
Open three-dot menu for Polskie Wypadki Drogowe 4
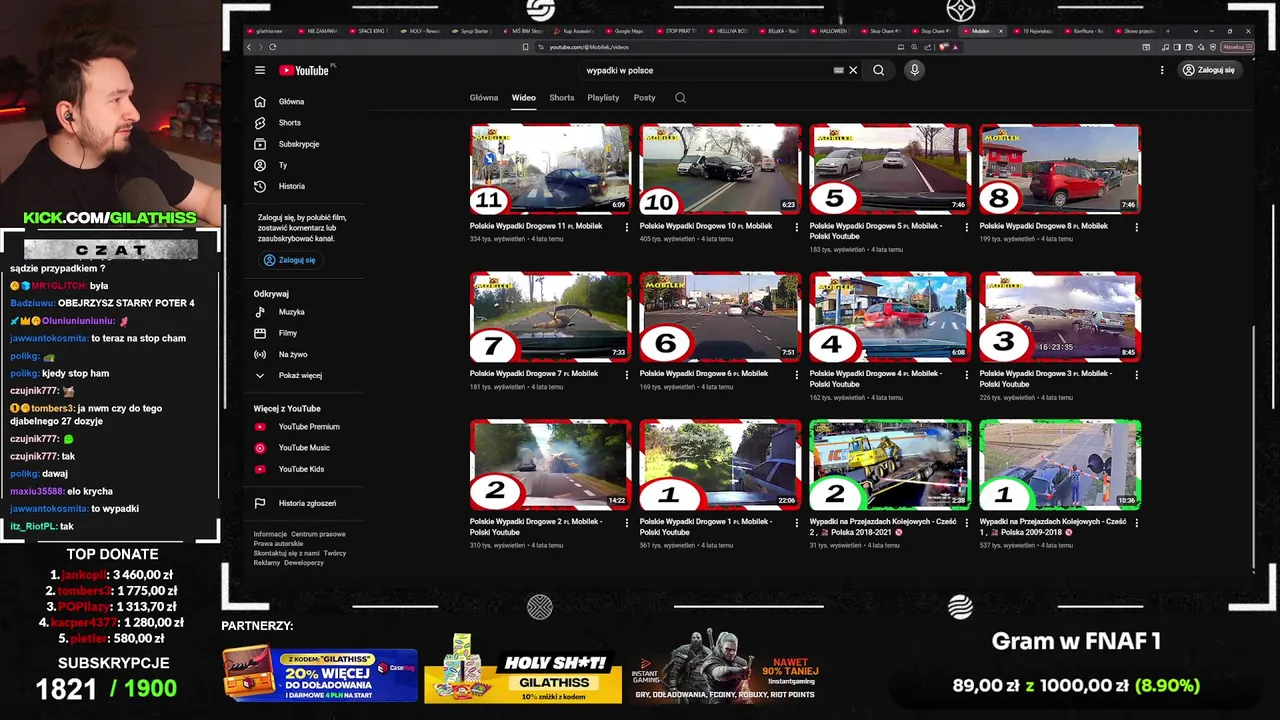966,375
